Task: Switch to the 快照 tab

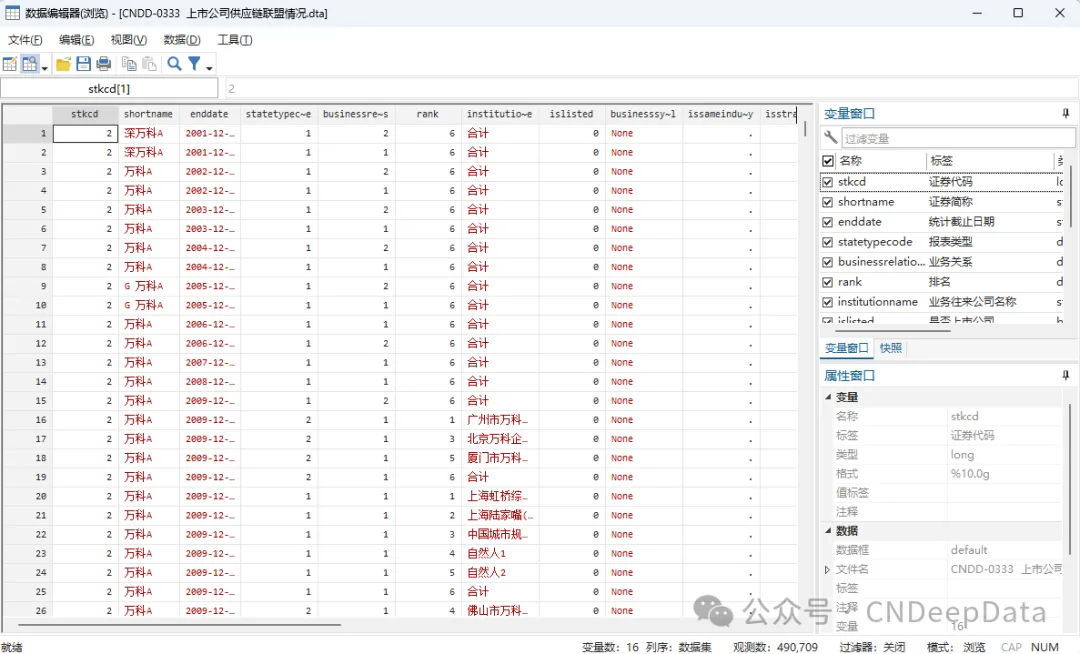Action: point(890,348)
